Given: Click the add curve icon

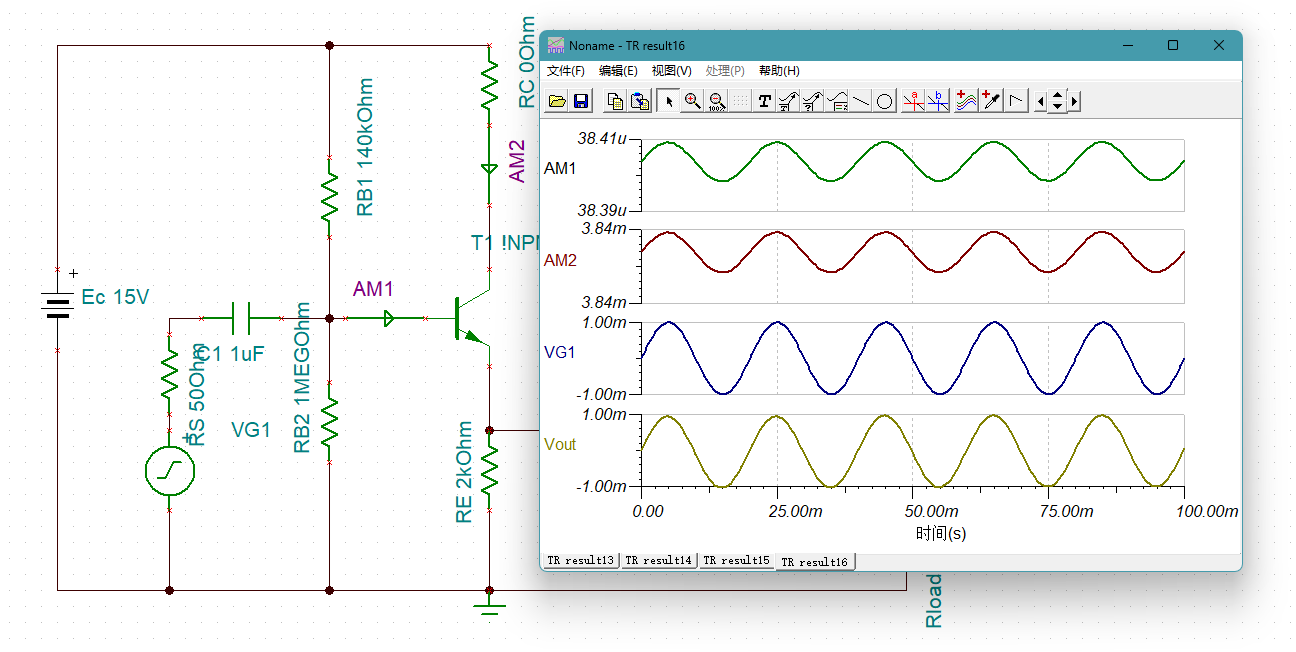Looking at the screenshot, I should click(x=966, y=101).
